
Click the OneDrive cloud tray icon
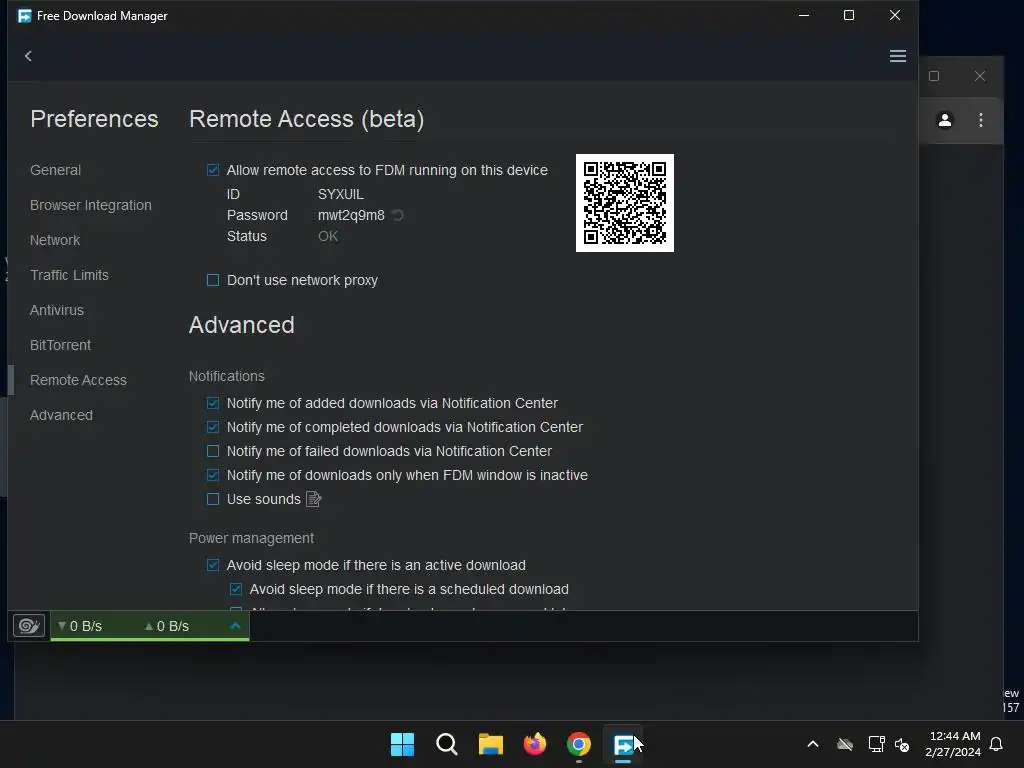pyautogui.click(x=845, y=744)
